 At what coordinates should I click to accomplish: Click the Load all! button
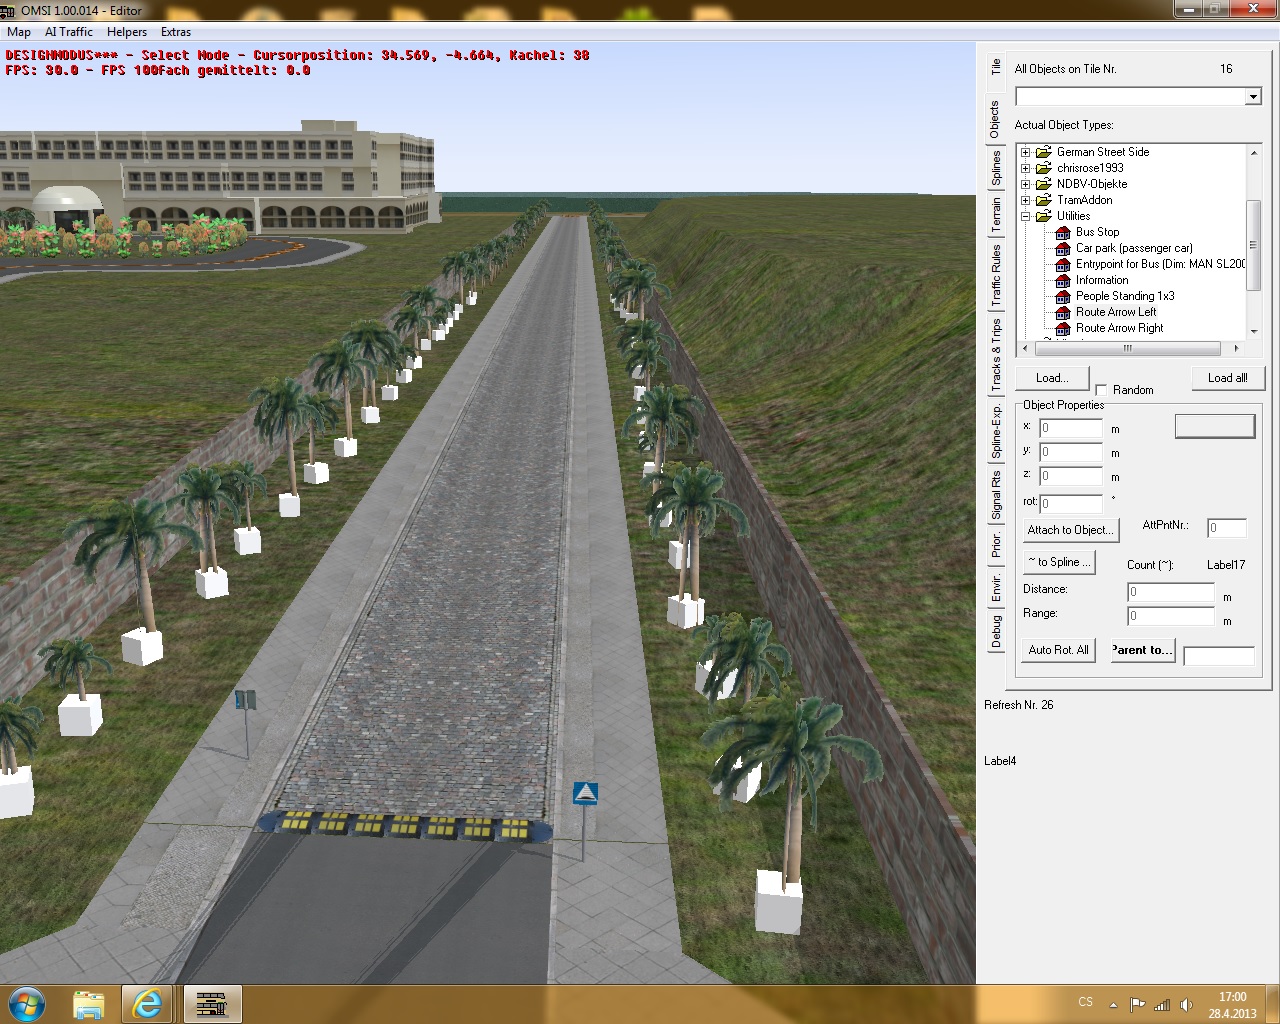pyautogui.click(x=1227, y=378)
